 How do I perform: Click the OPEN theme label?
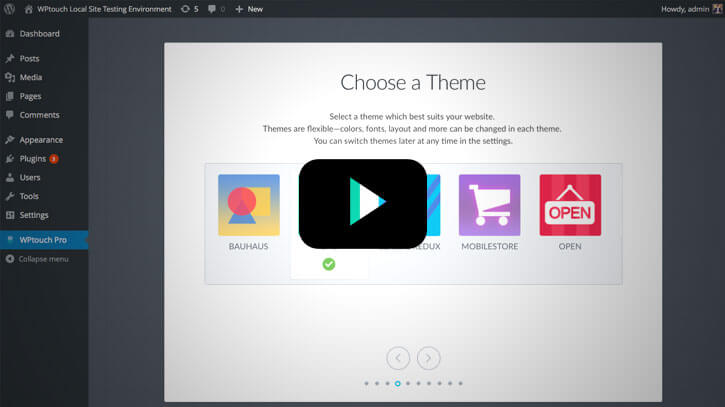570,247
